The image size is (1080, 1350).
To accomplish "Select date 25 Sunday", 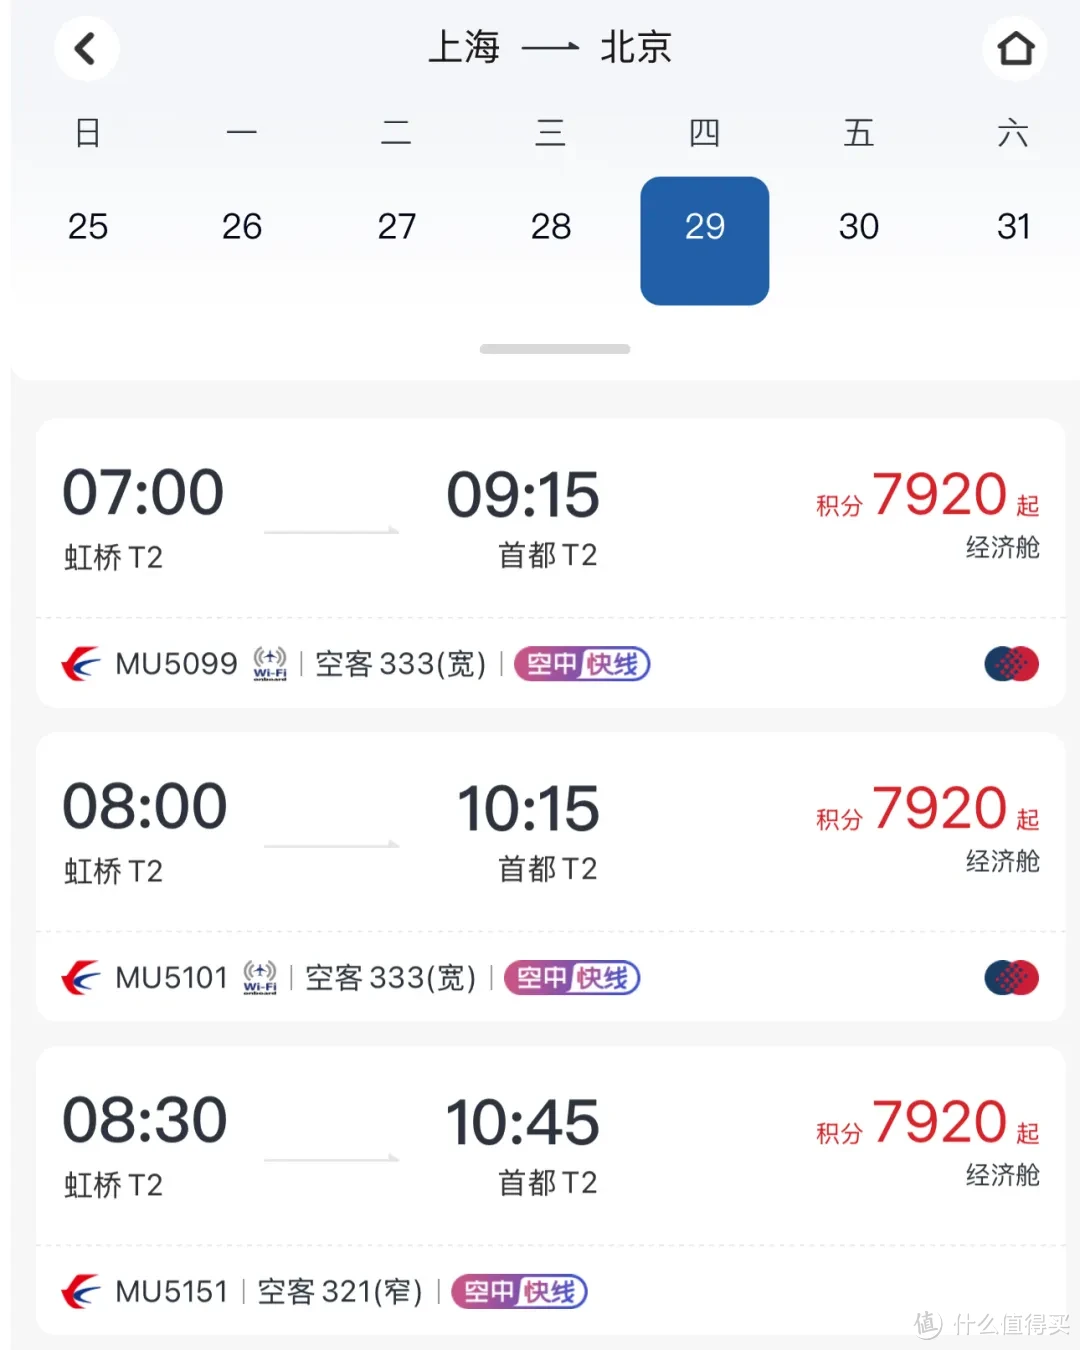I will click(x=88, y=227).
